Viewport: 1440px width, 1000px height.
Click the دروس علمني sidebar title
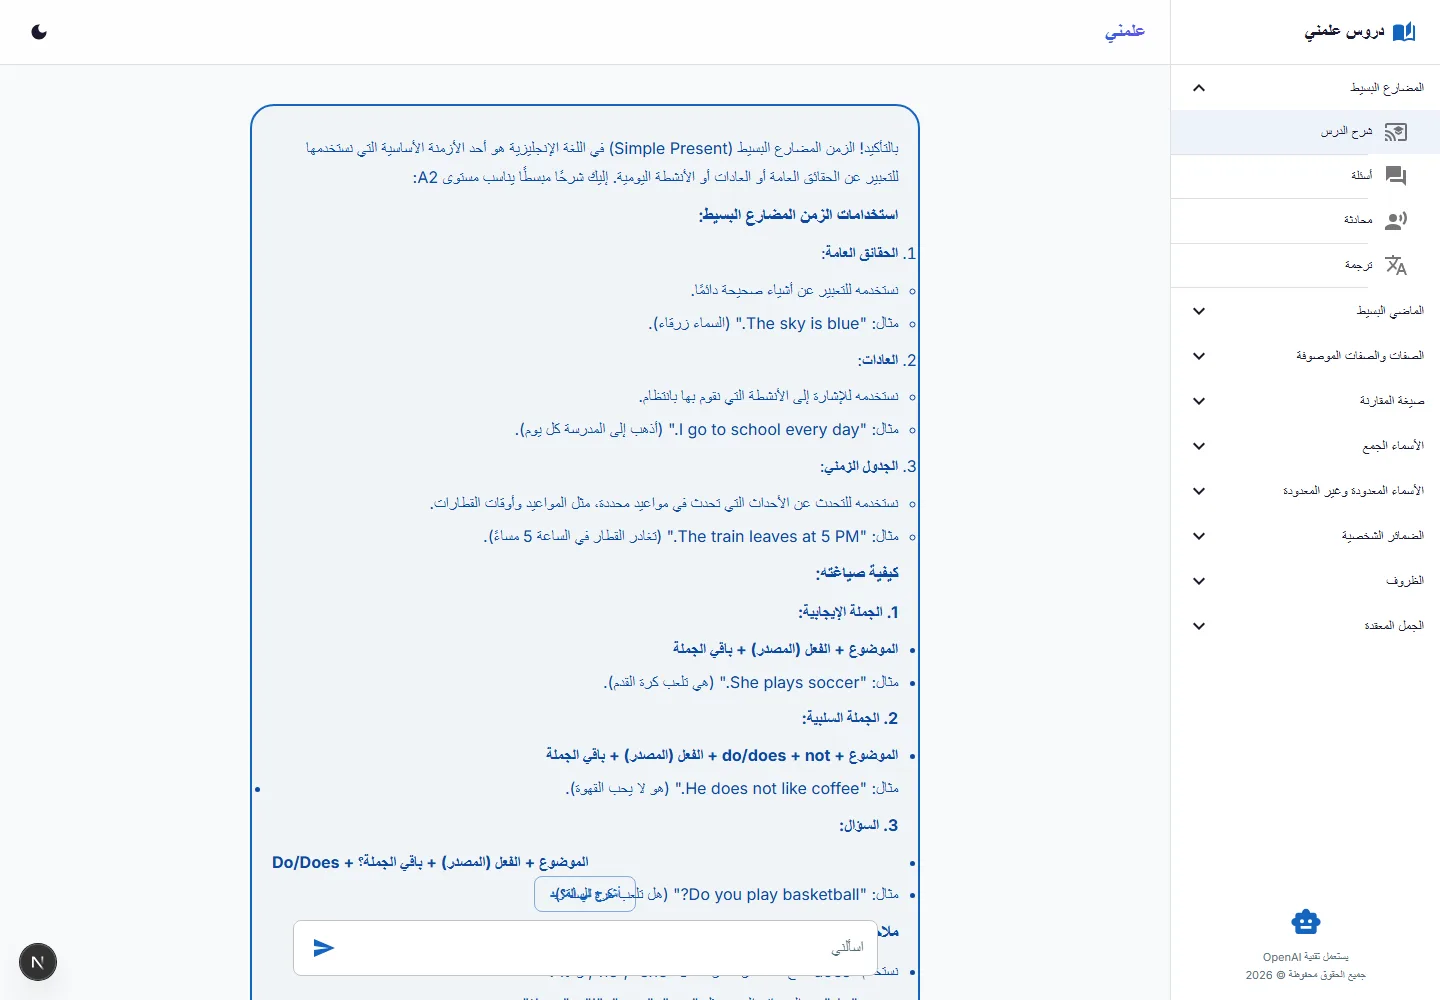(1345, 31)
